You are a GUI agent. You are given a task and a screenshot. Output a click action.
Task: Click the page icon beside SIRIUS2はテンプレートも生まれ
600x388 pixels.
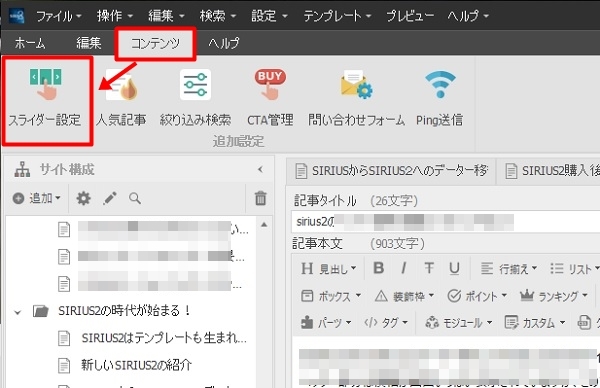tap(64, 338)
